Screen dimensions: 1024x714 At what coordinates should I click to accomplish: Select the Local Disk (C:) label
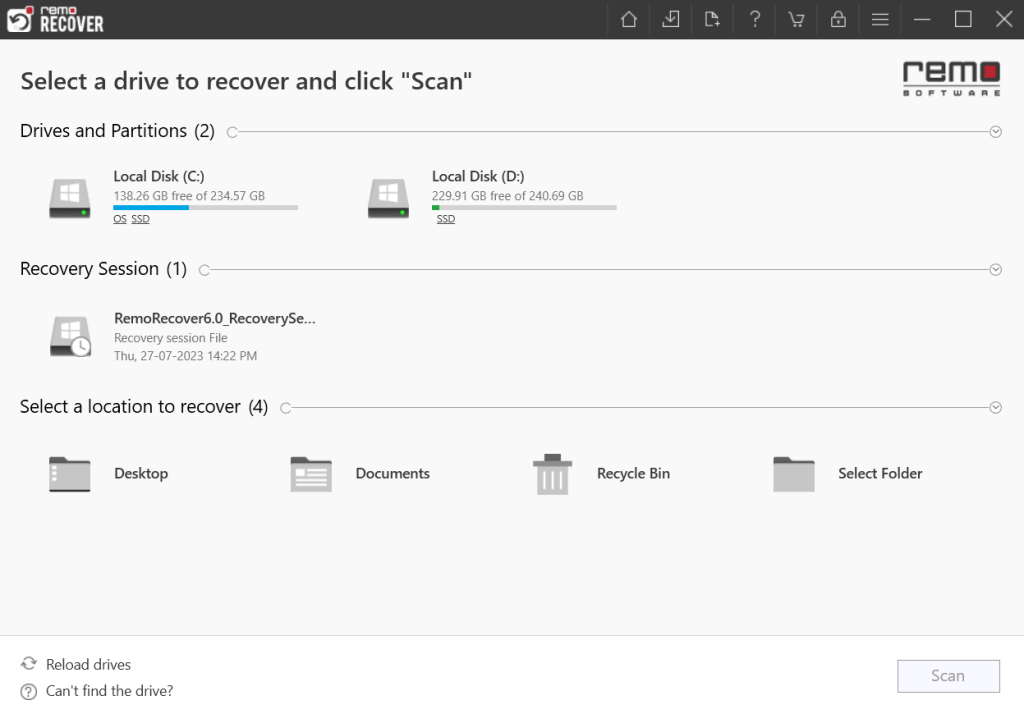click(159, 176)
